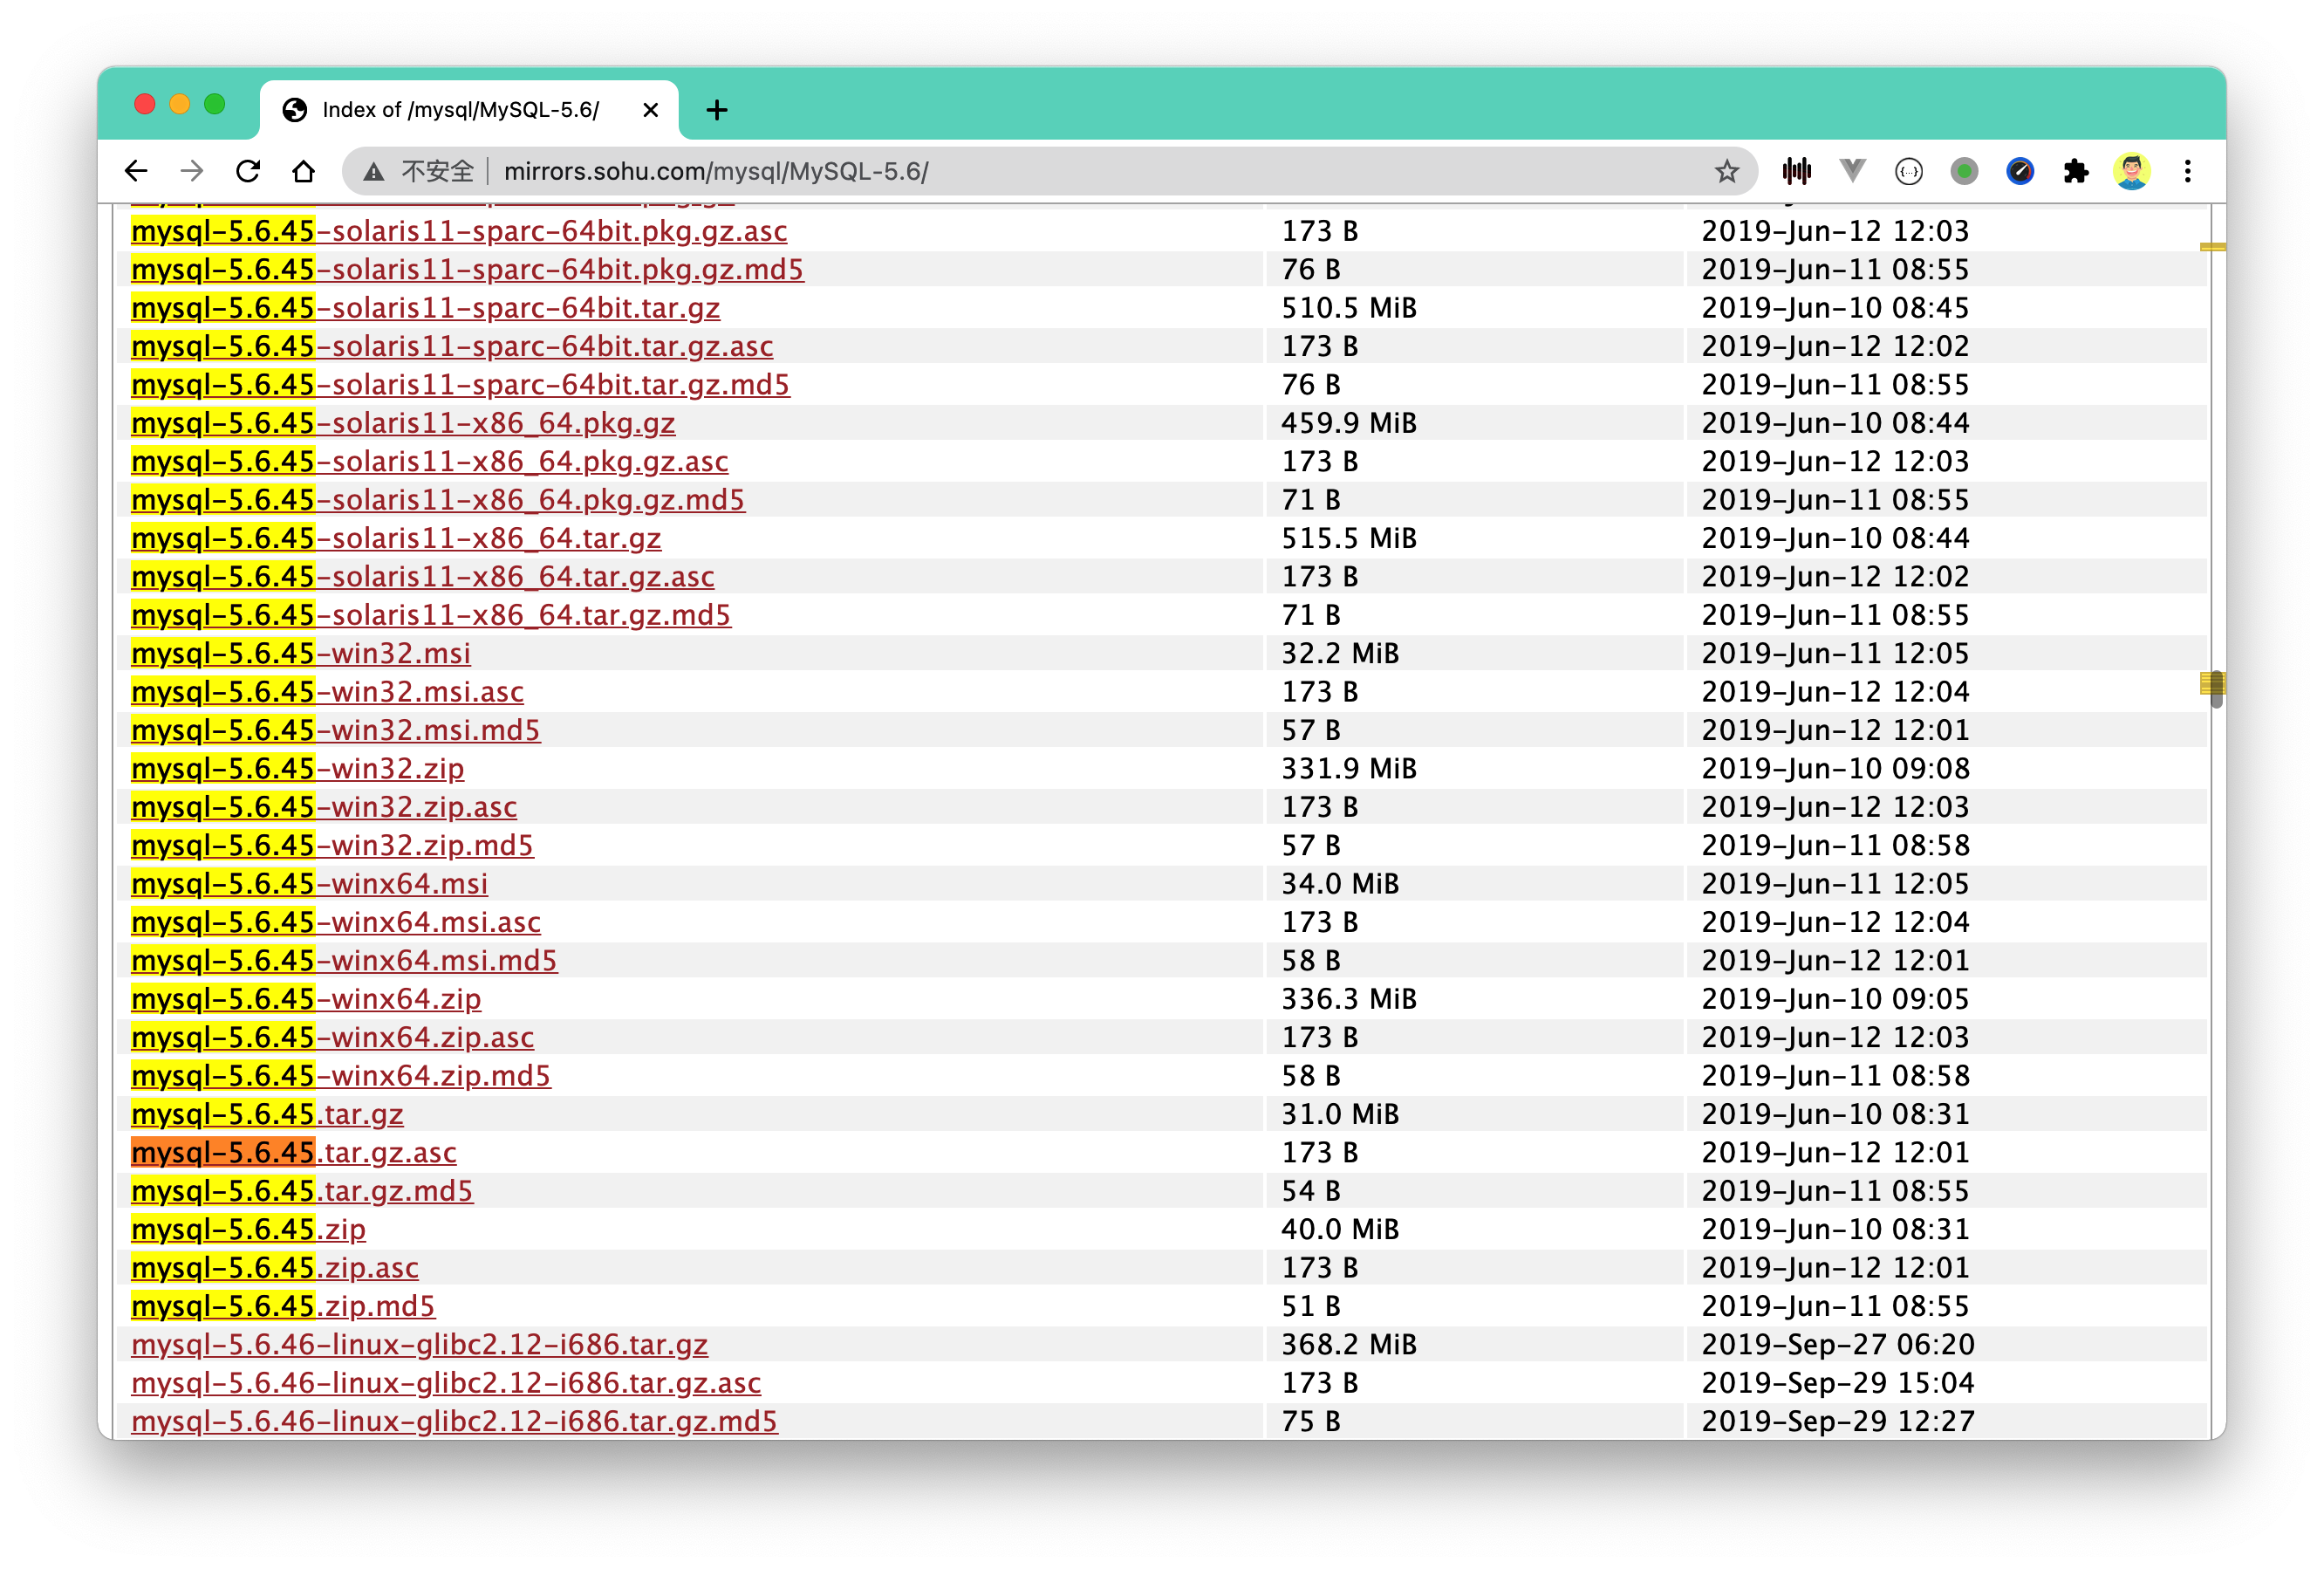Image resolution: width=2324 pixels, height=1569 pixels.
Task: Click the blue compass extension icon
Action: [2020, 171]
